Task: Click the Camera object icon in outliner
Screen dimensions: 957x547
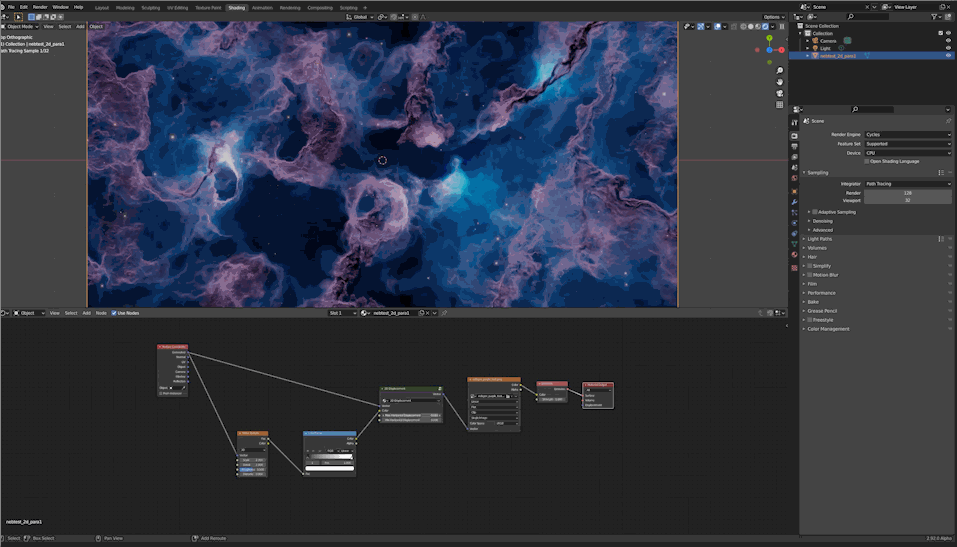Action: click(x=815, y=40)
